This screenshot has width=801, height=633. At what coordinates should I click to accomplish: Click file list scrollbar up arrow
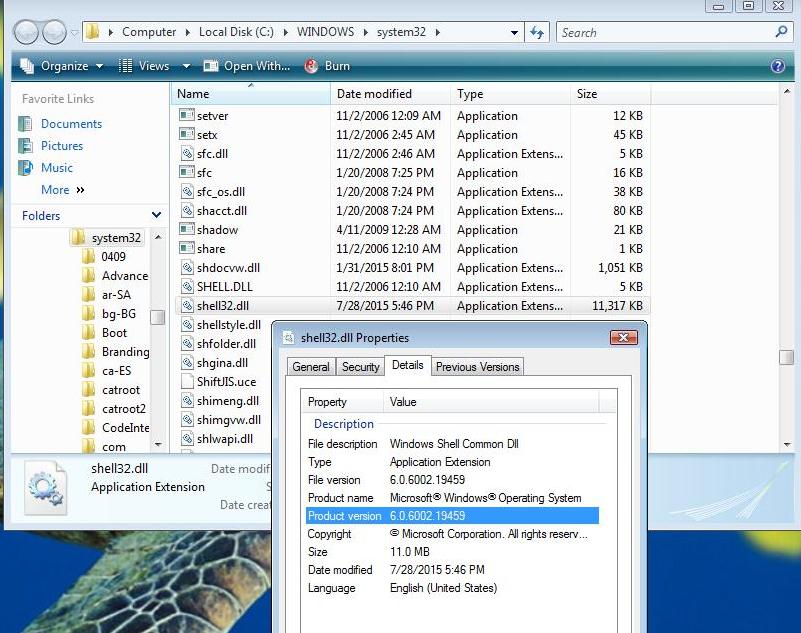(x=787, y=91)
